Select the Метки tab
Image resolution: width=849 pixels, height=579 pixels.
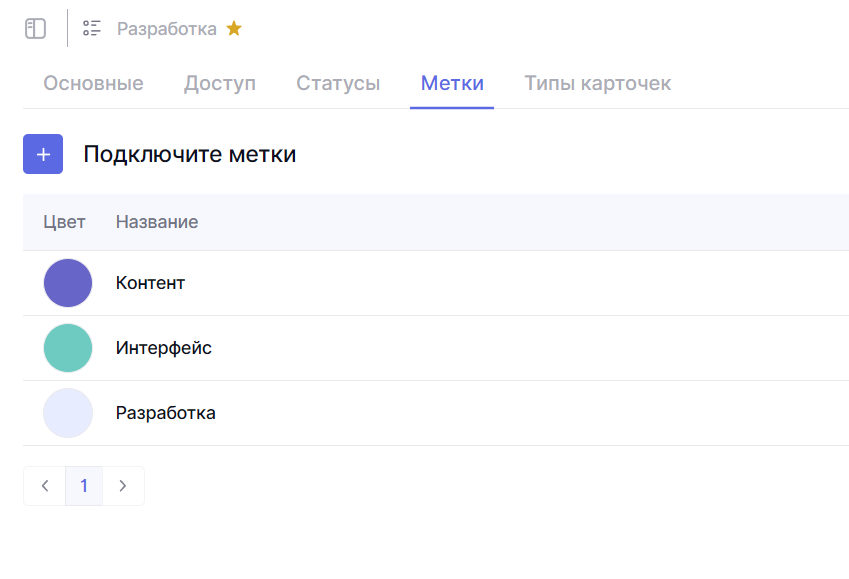[x=452, y=84]
